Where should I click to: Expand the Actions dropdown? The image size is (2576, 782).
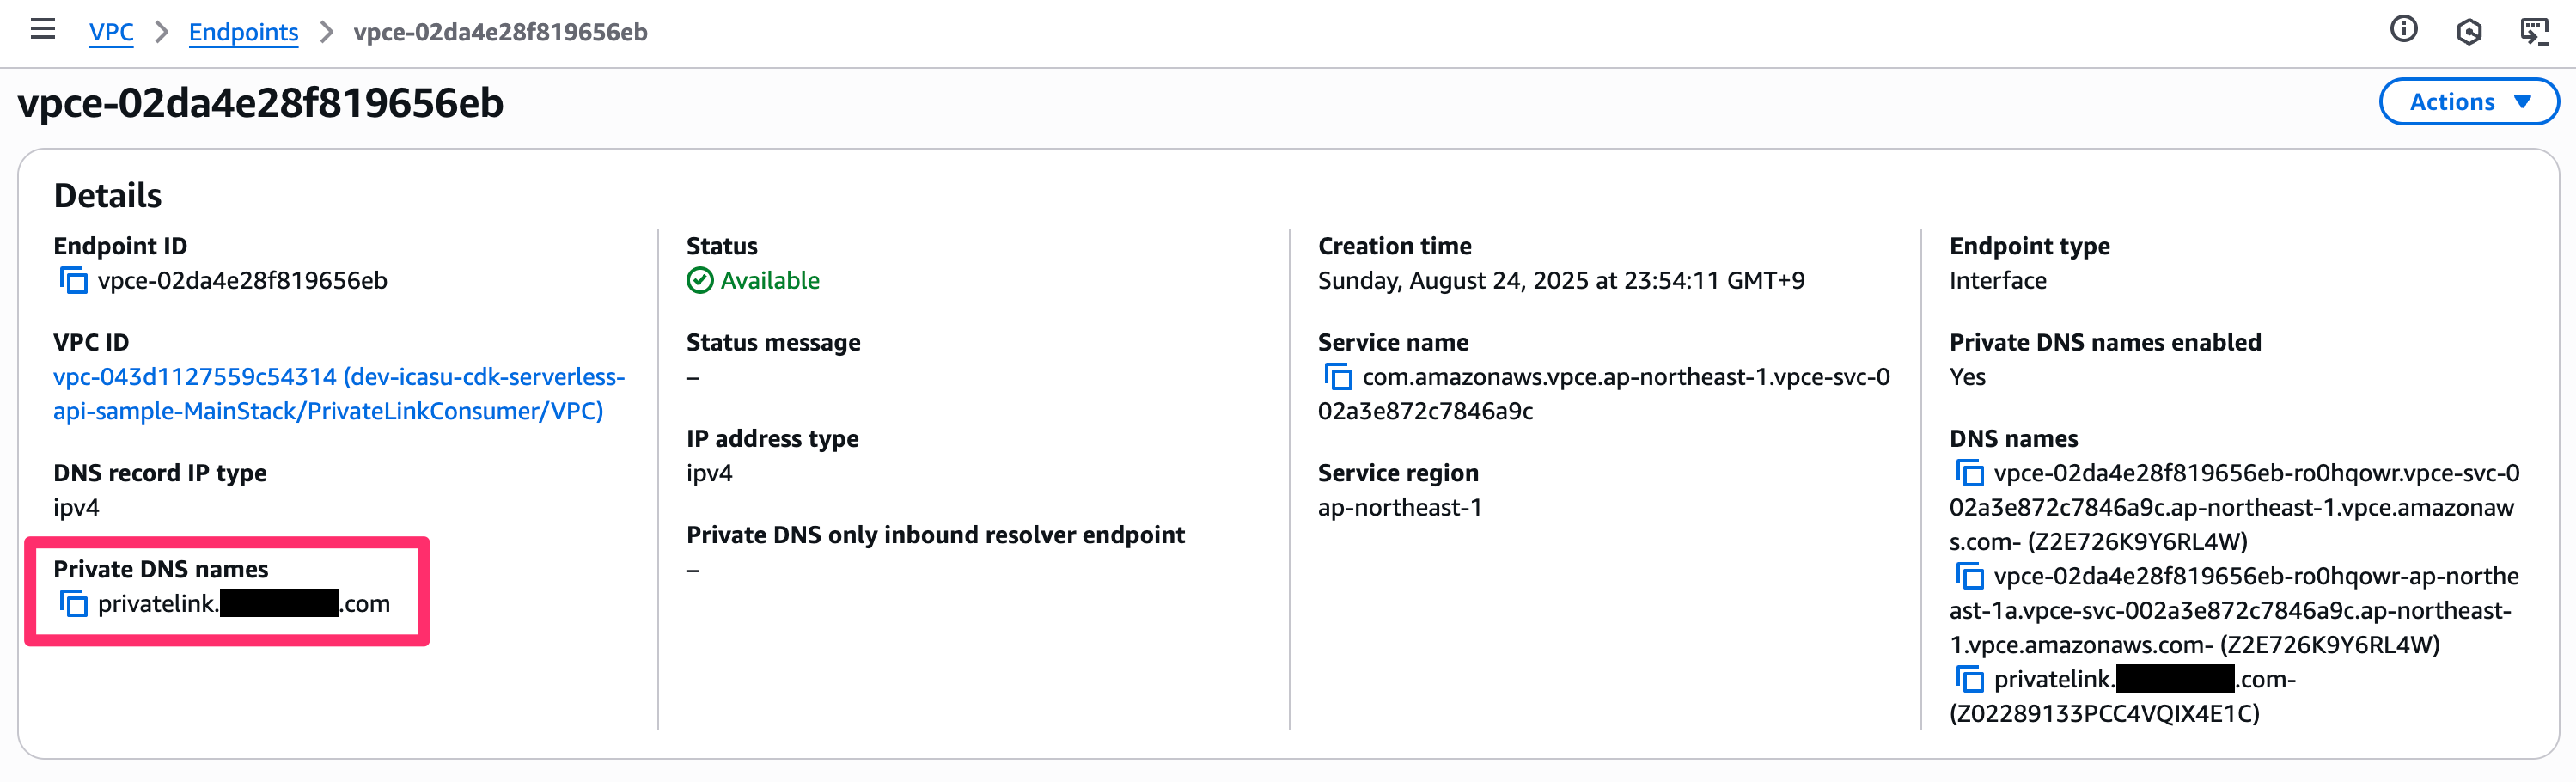coord(2468,102)
